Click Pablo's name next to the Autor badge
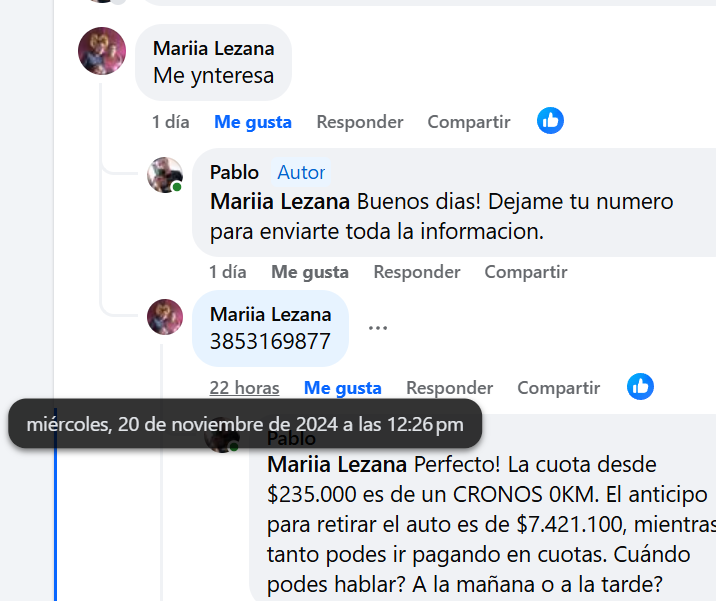This screenshot has width=716, height=601. [x=234, y=172]
